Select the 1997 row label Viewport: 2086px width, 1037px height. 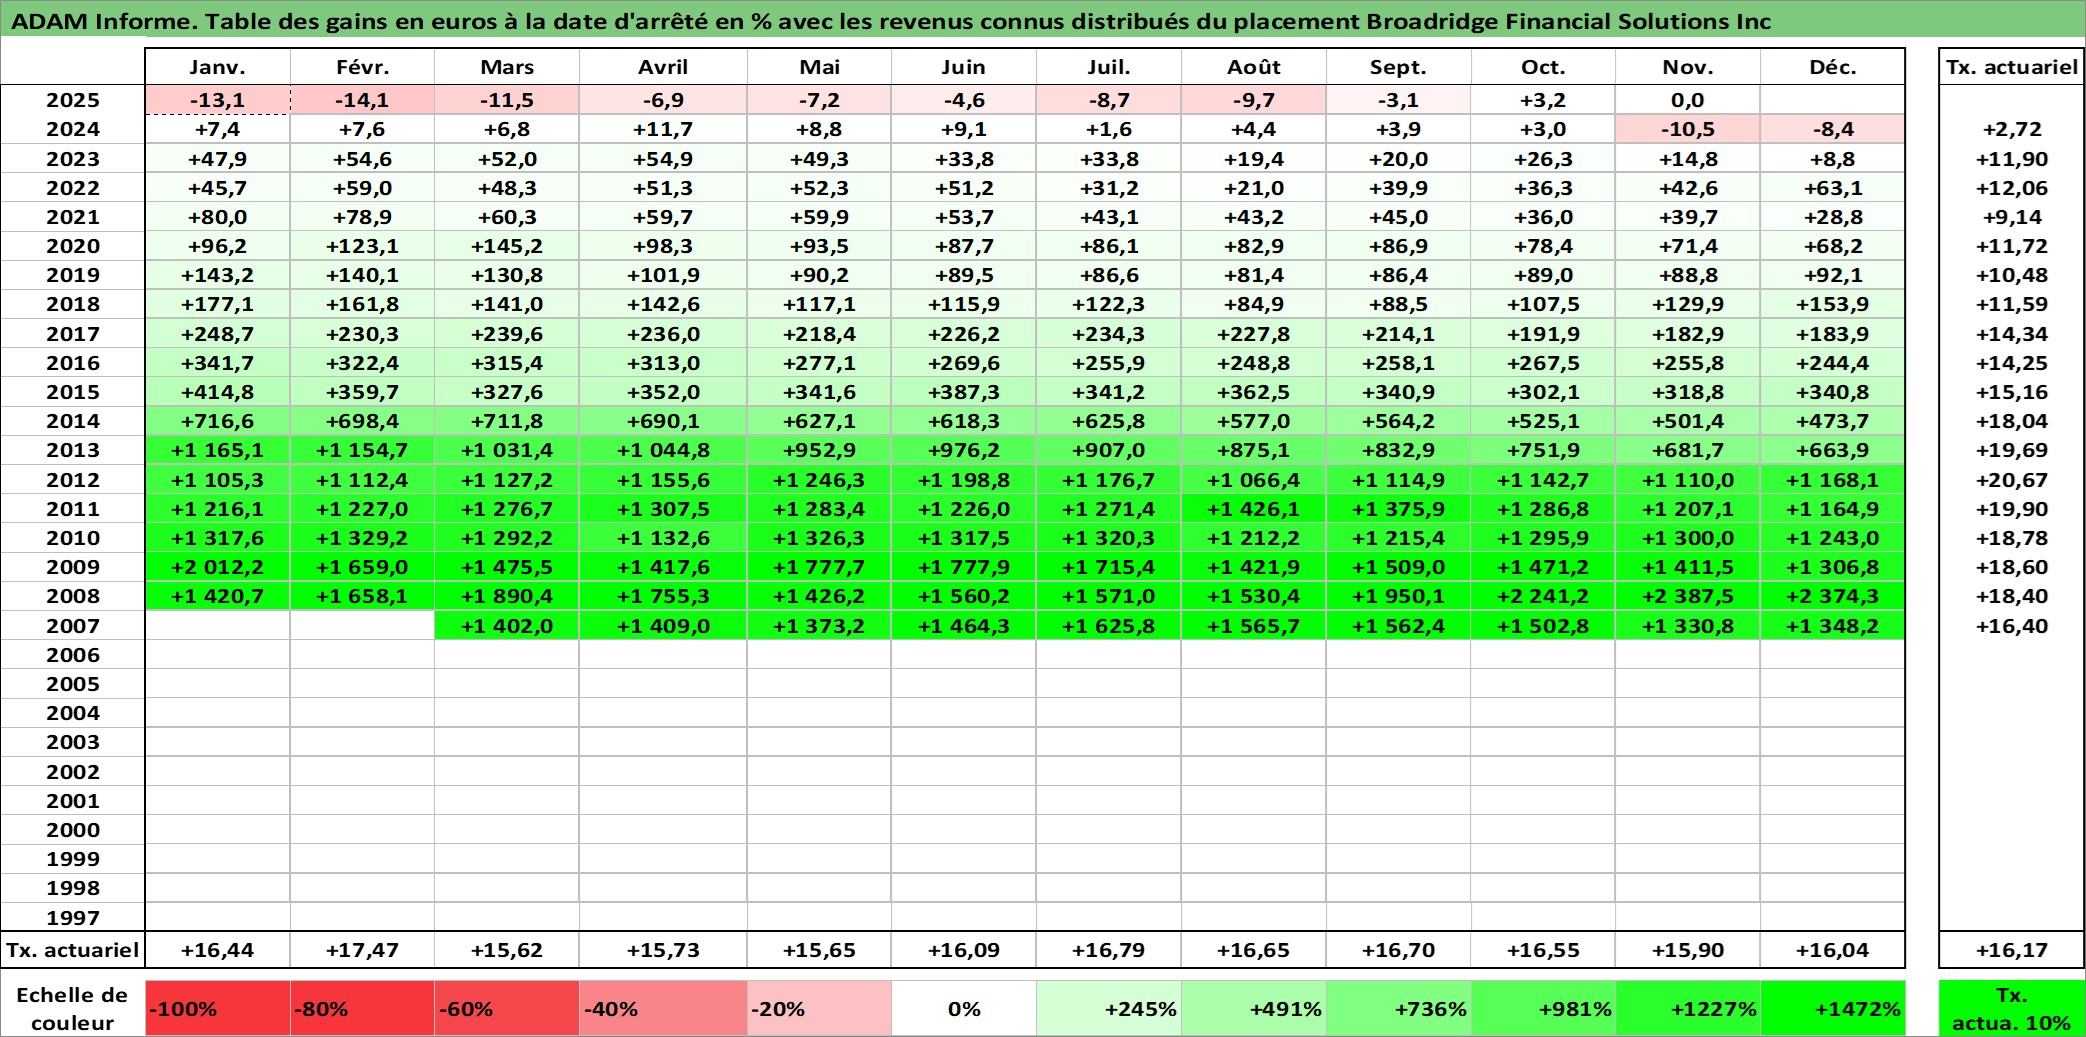pos(73,917)
